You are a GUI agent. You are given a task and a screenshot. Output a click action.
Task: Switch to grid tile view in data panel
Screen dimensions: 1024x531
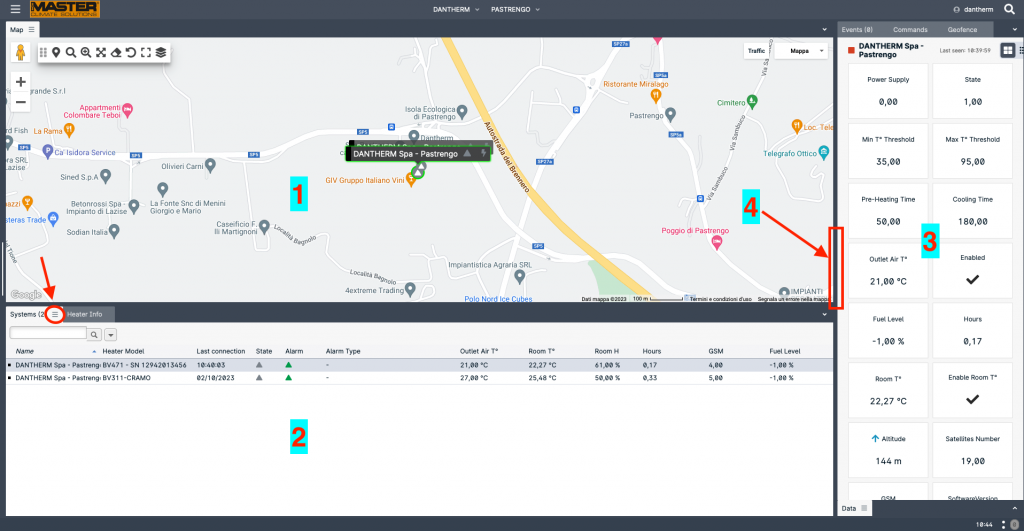1007,50
